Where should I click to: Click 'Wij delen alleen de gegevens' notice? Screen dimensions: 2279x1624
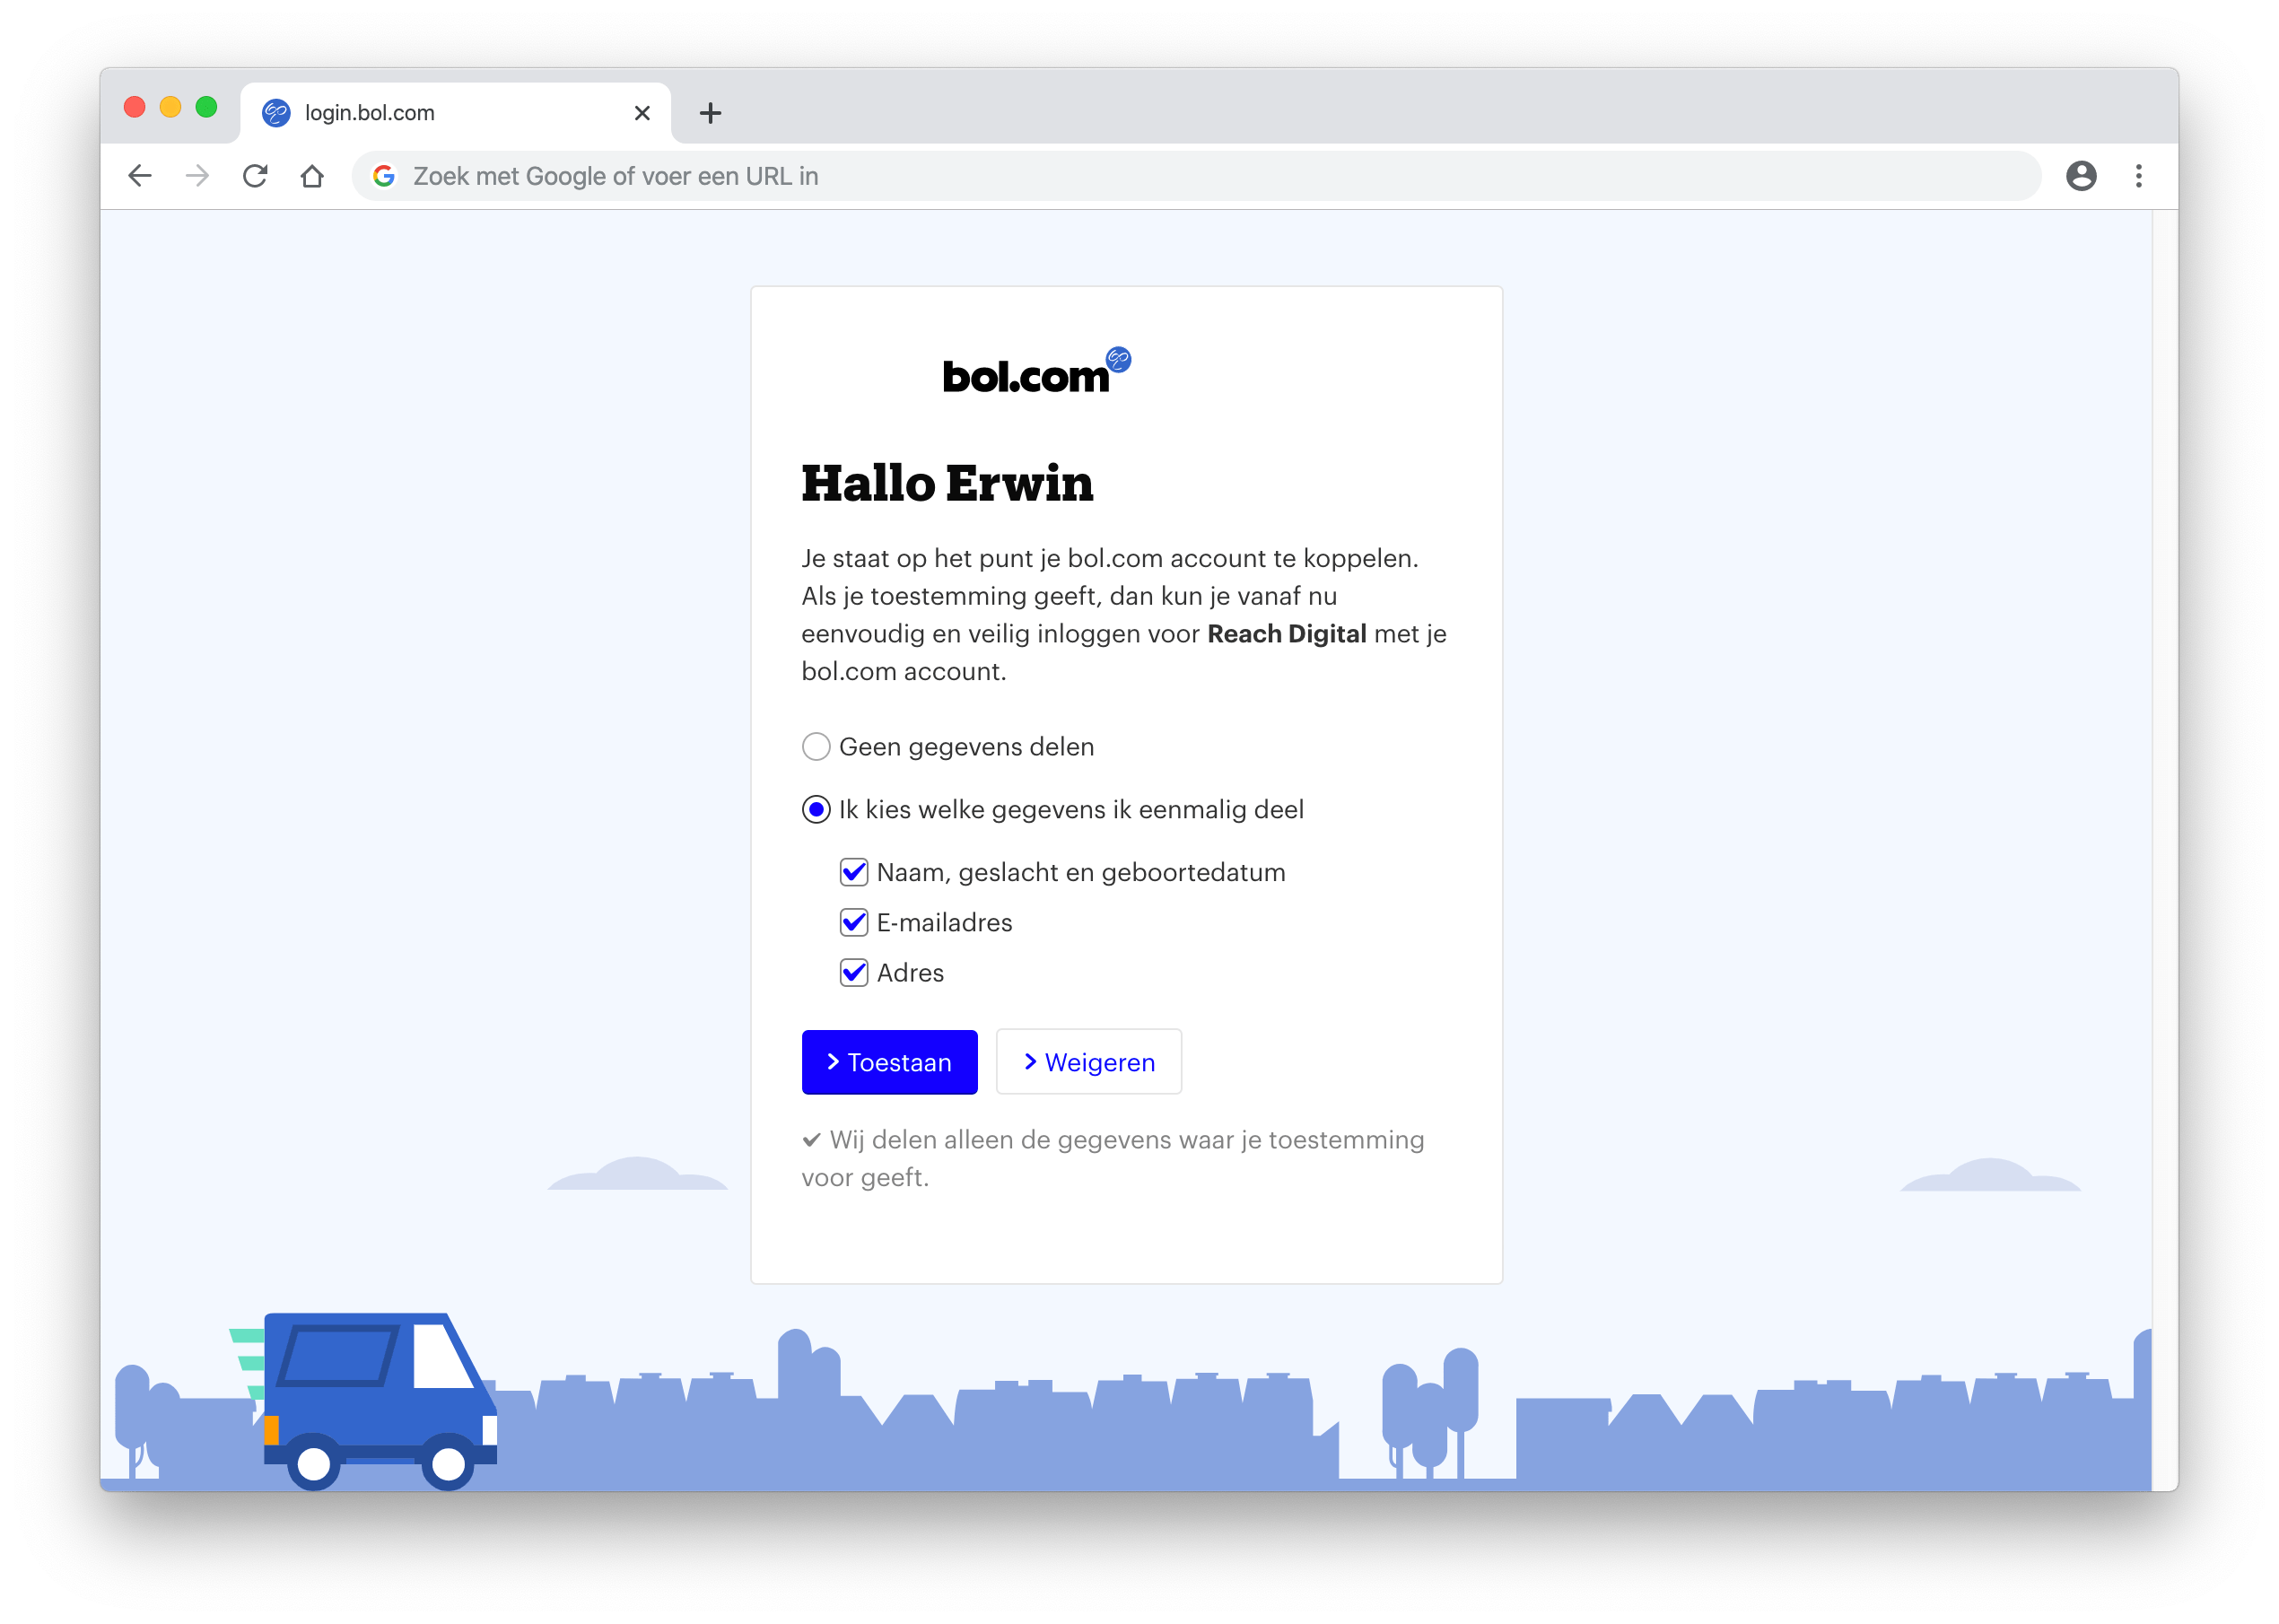[1113, 1158]
